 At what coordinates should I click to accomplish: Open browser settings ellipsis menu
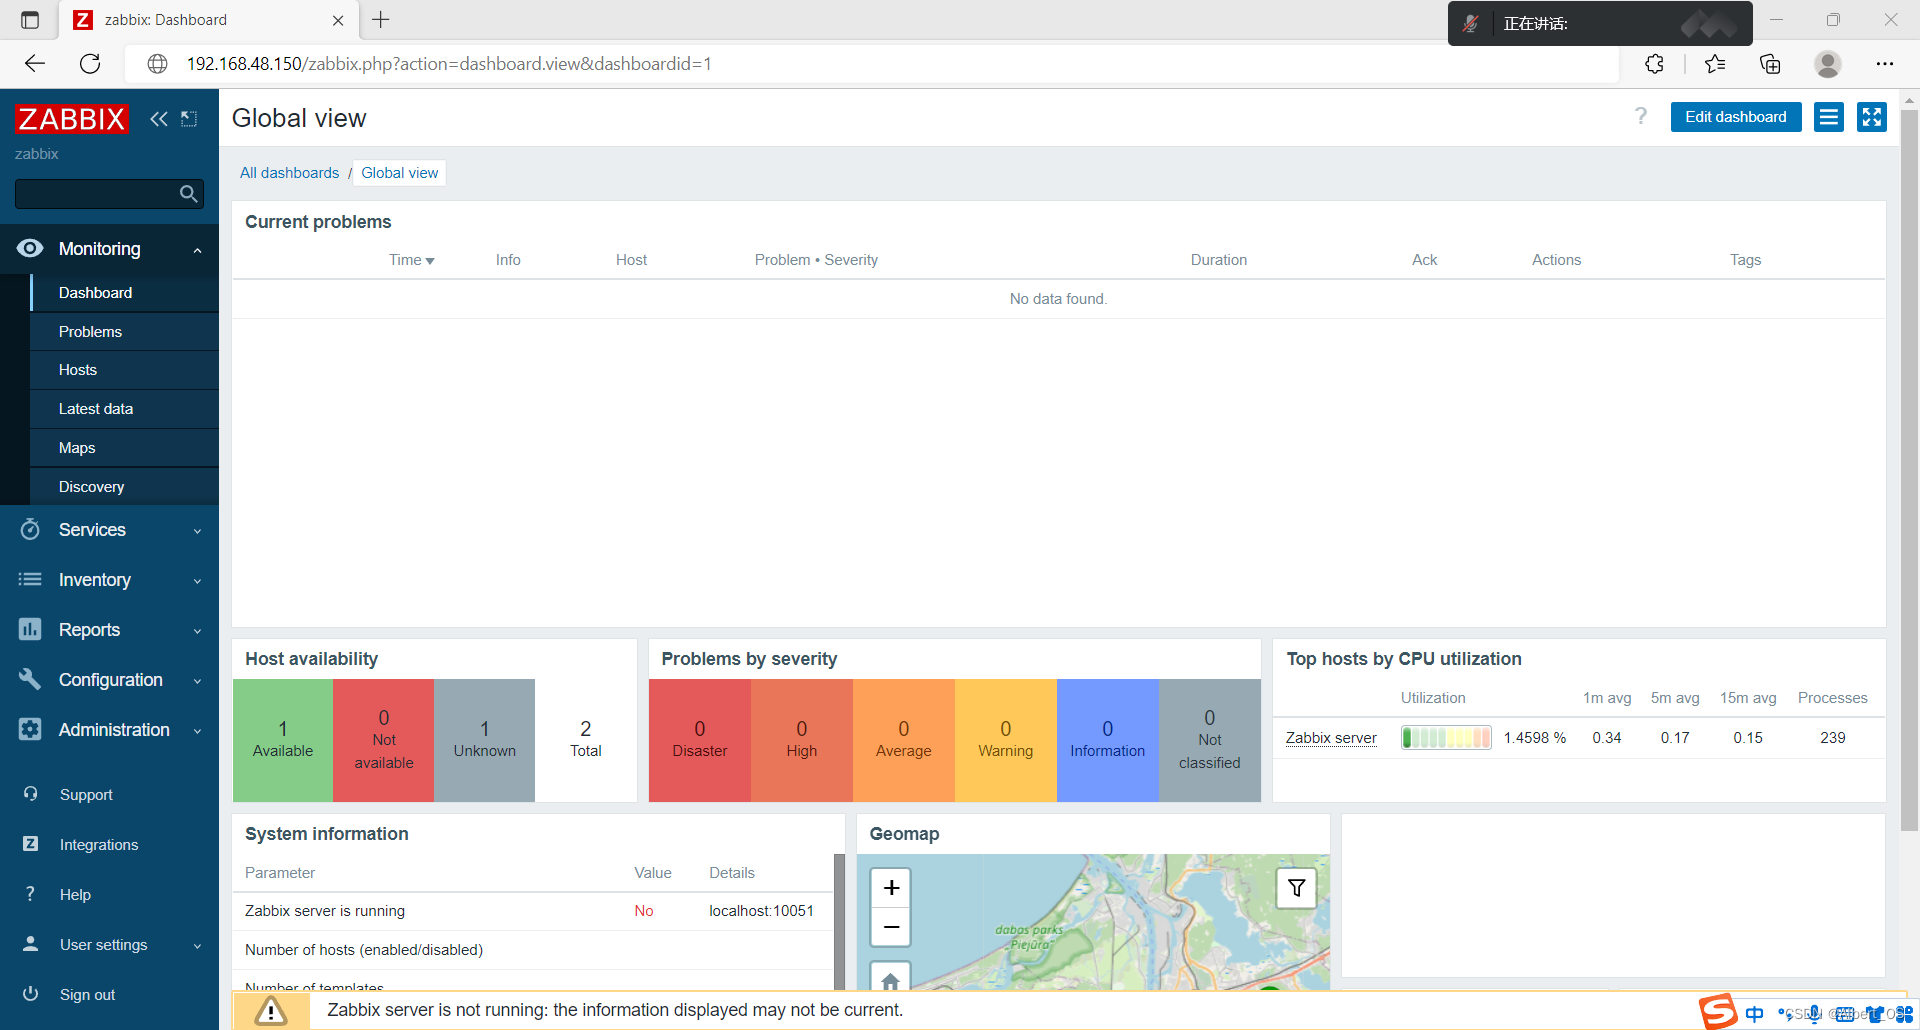(x=1885, y=64)
